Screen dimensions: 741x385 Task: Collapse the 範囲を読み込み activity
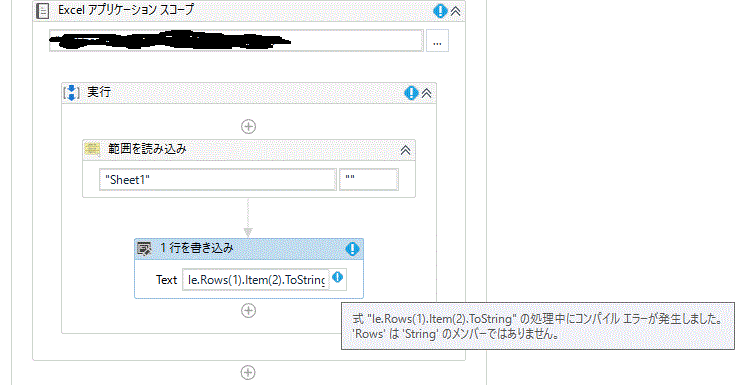click(405, 150)
